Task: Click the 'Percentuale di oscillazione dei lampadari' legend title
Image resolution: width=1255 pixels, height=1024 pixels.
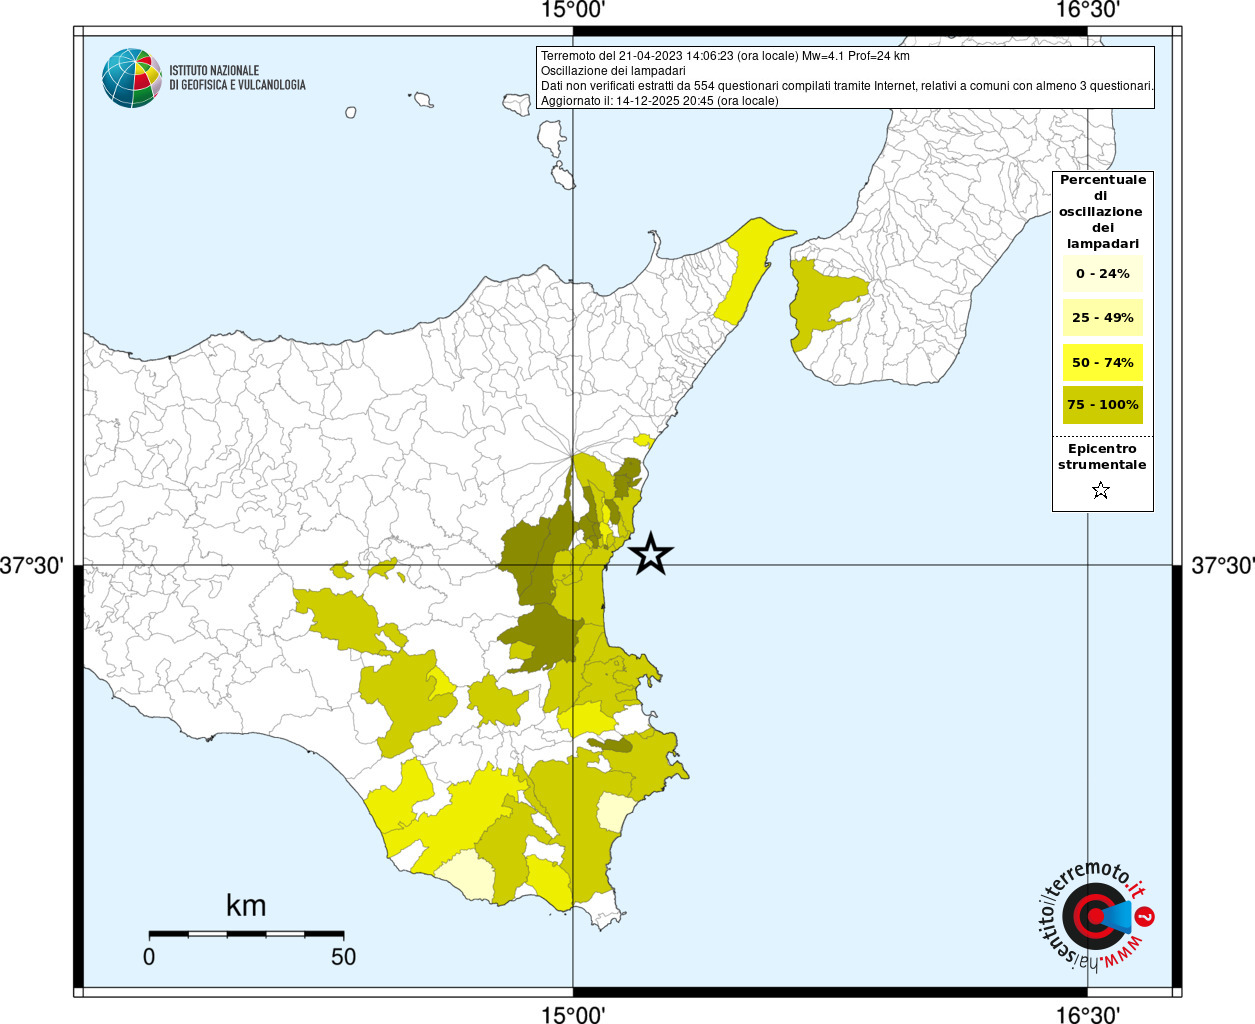Action: coord(1102,211)
